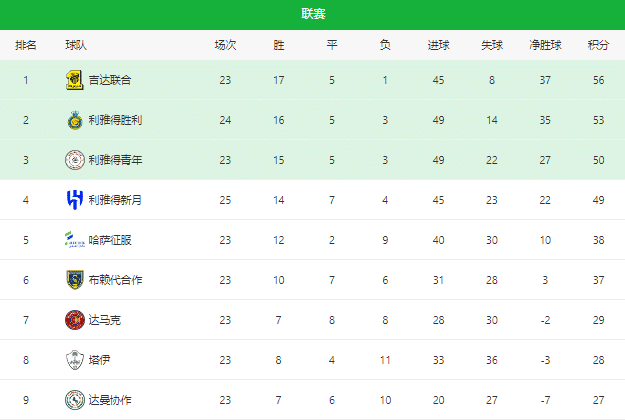Open the 利雅得新月 team link
The height and width of the screenshot is (420, 625).
115,200
